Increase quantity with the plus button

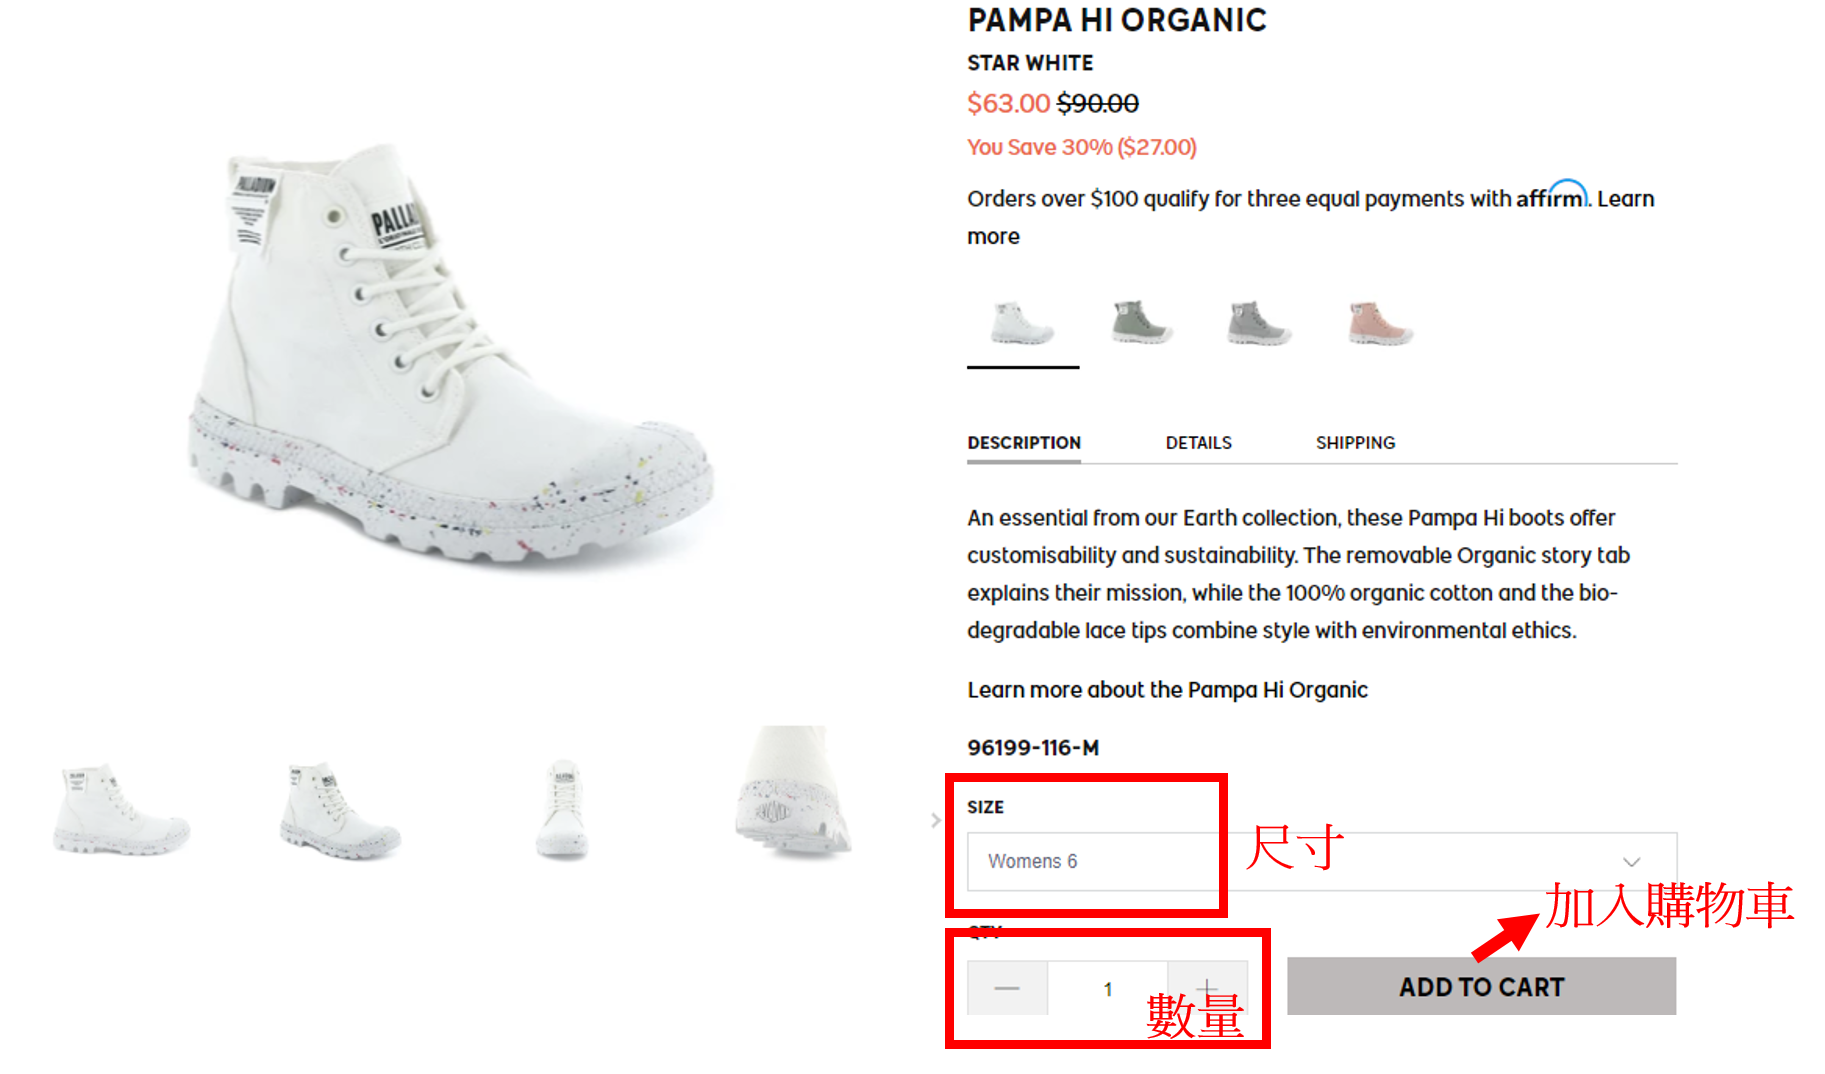click(1207, 986)
